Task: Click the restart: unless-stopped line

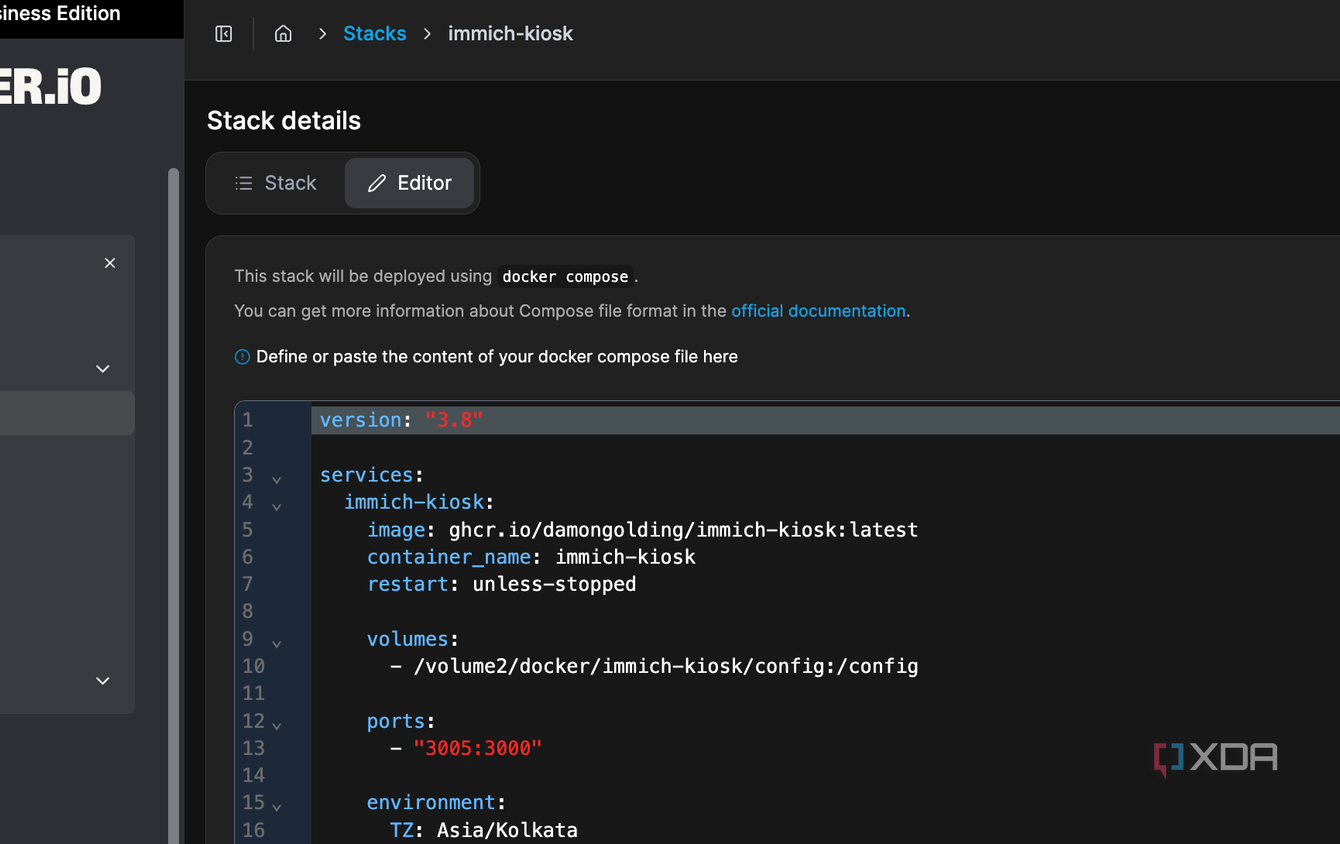Action: tap(501, 584)
